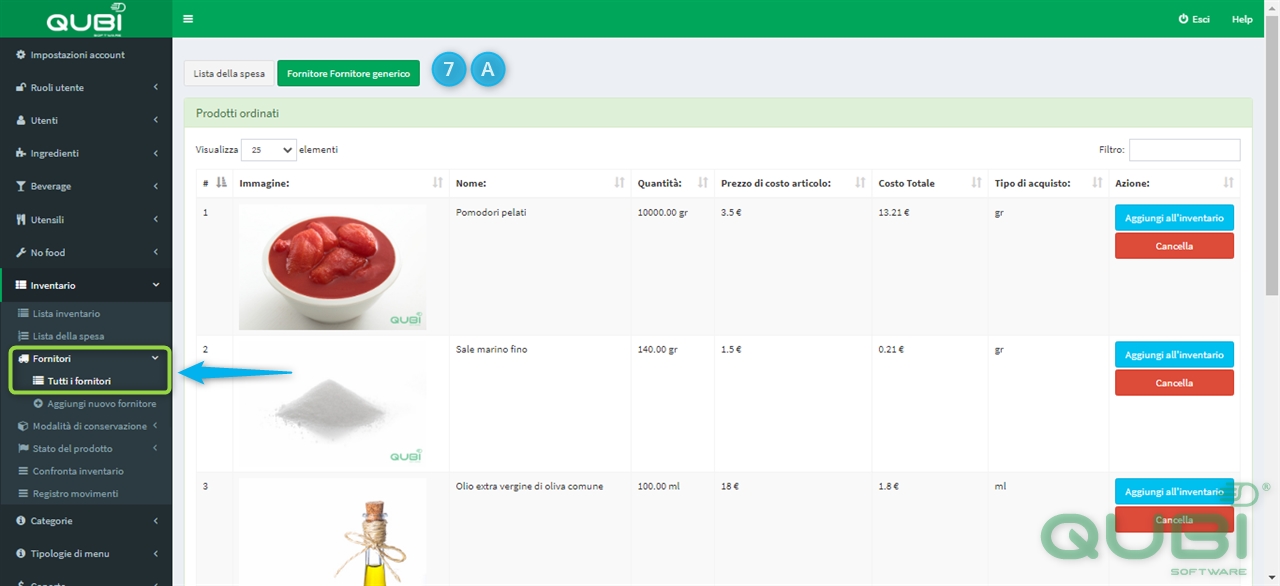
Task: Click the No food wrench icon
Action: (21, 253)
